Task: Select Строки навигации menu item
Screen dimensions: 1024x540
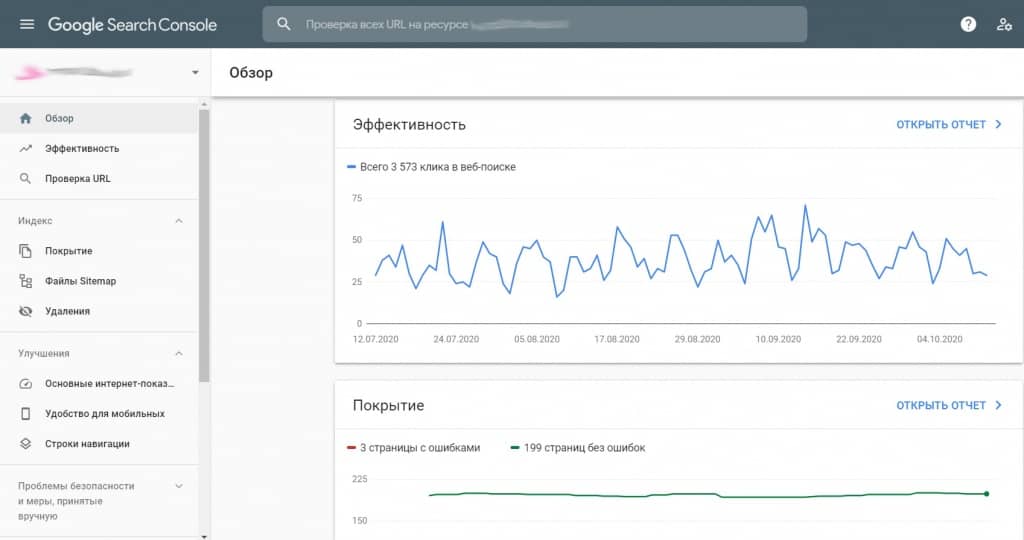Action: point(87,443)
